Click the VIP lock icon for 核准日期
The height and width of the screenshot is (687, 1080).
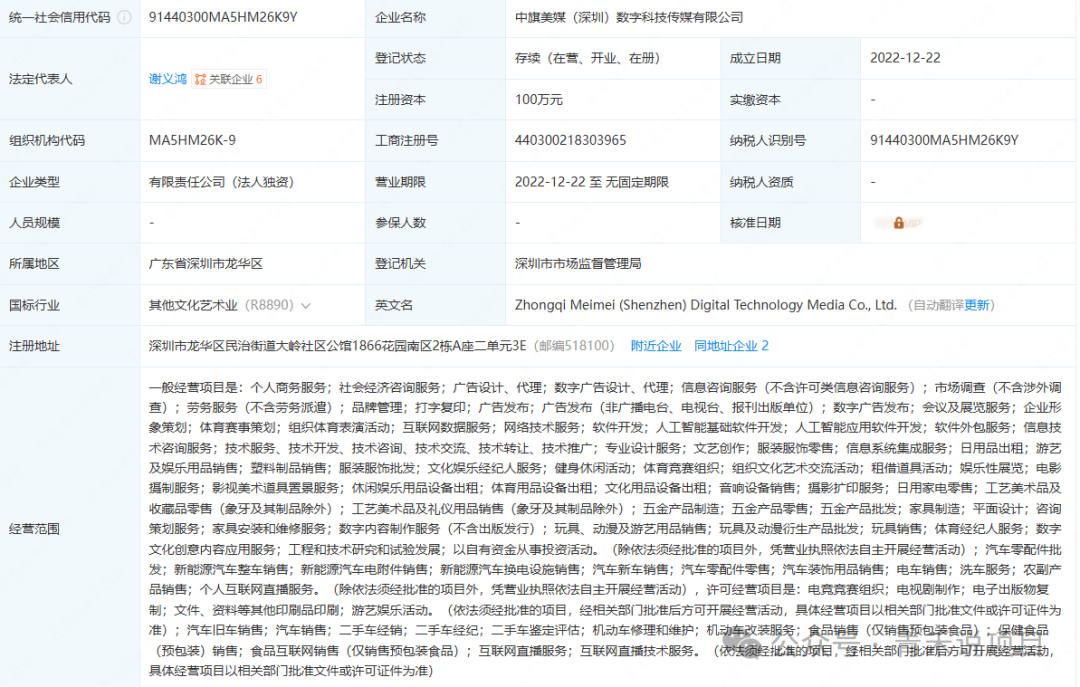pos(898,222)
